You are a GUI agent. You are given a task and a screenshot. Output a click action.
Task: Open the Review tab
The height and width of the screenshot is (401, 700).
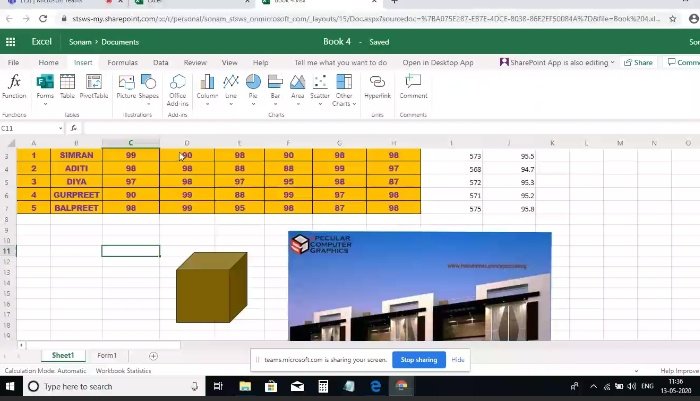pyautogui.click(x=195, y=63)
